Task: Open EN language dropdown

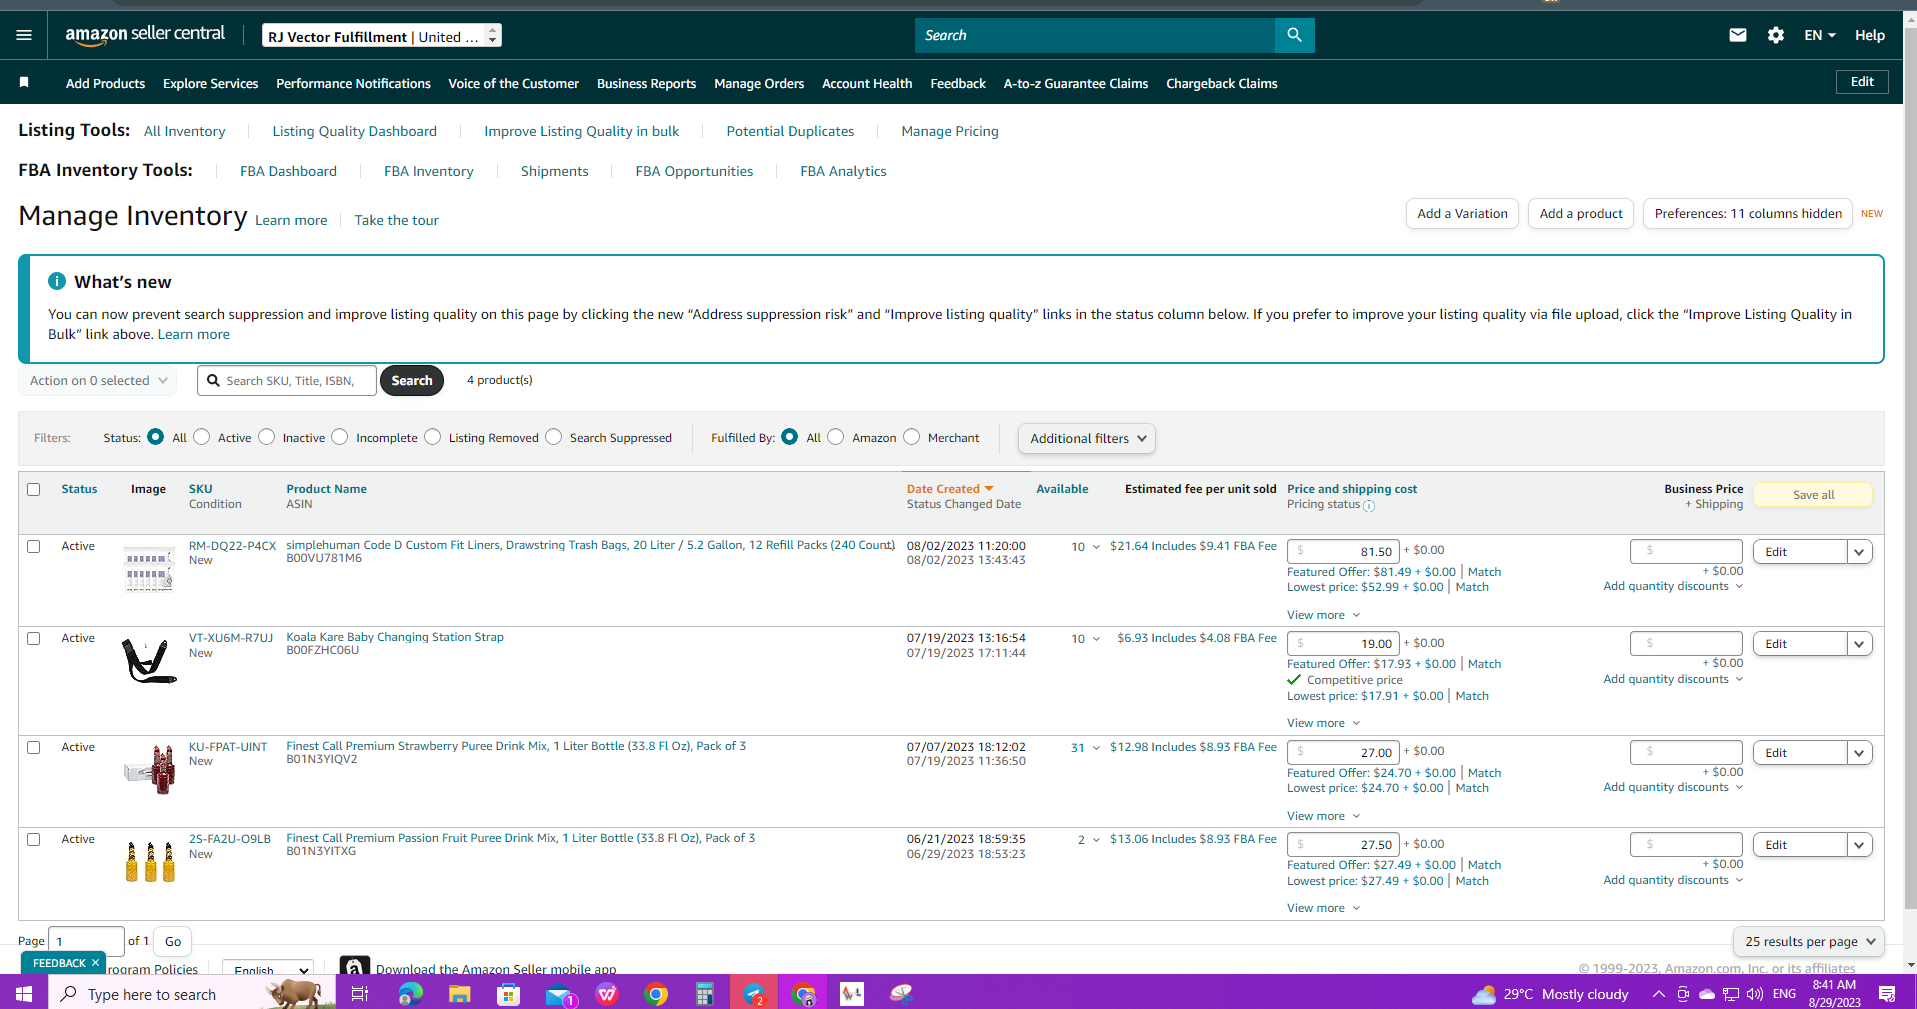Action: click(1820, 35)
